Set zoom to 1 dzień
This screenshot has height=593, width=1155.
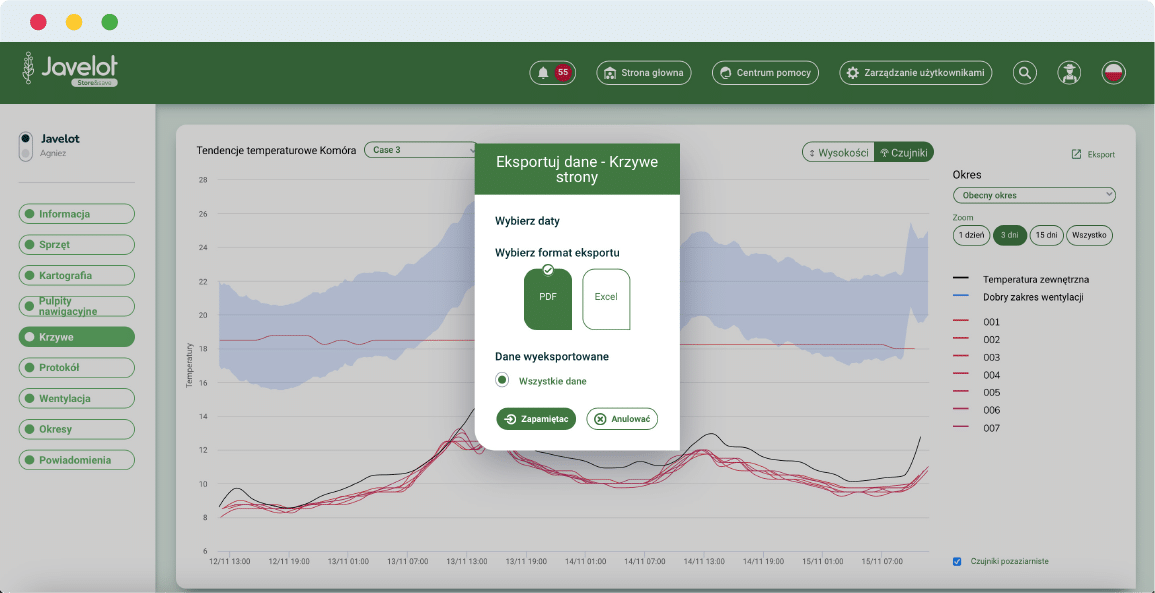click(971, 236)
